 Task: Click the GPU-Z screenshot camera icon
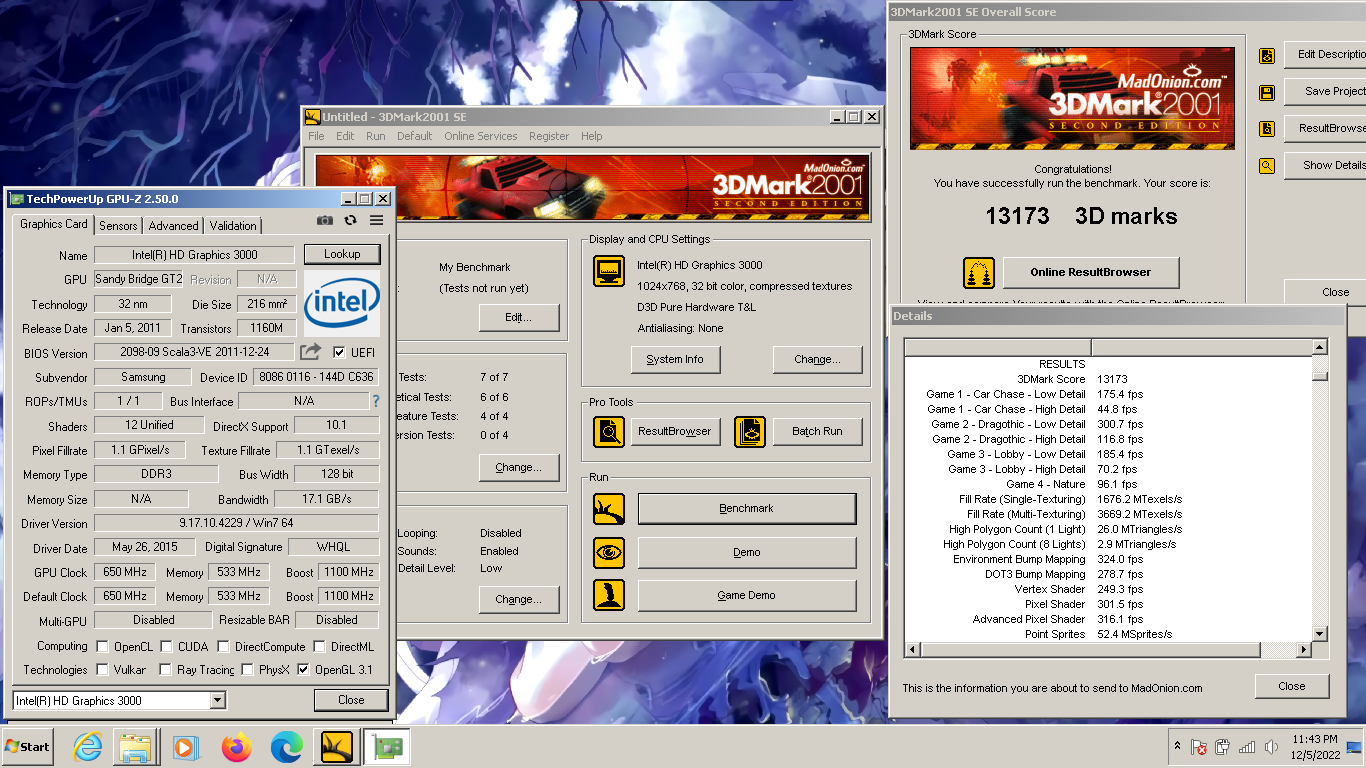click(x=325, y=220)
